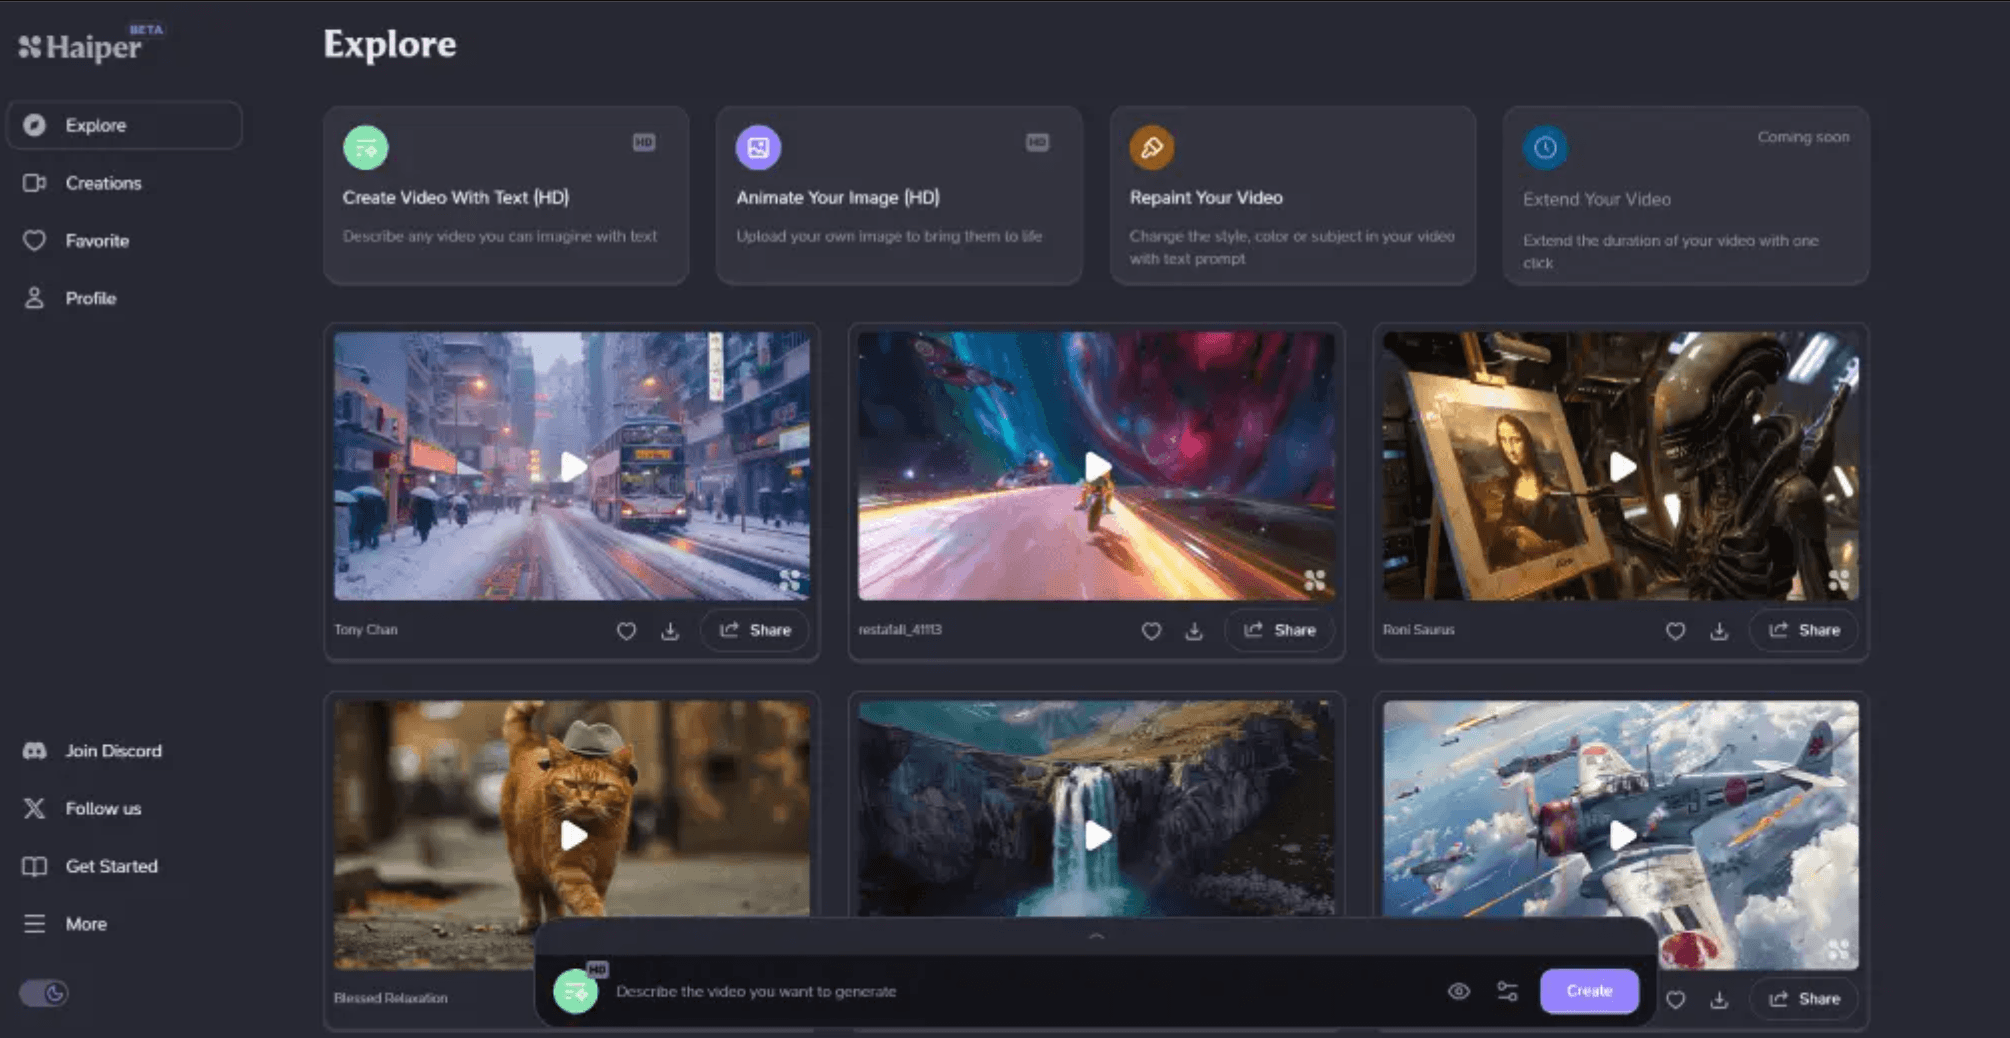Click the Favorite heart icon in sidebar
2010x1038 pixels.
34,241
